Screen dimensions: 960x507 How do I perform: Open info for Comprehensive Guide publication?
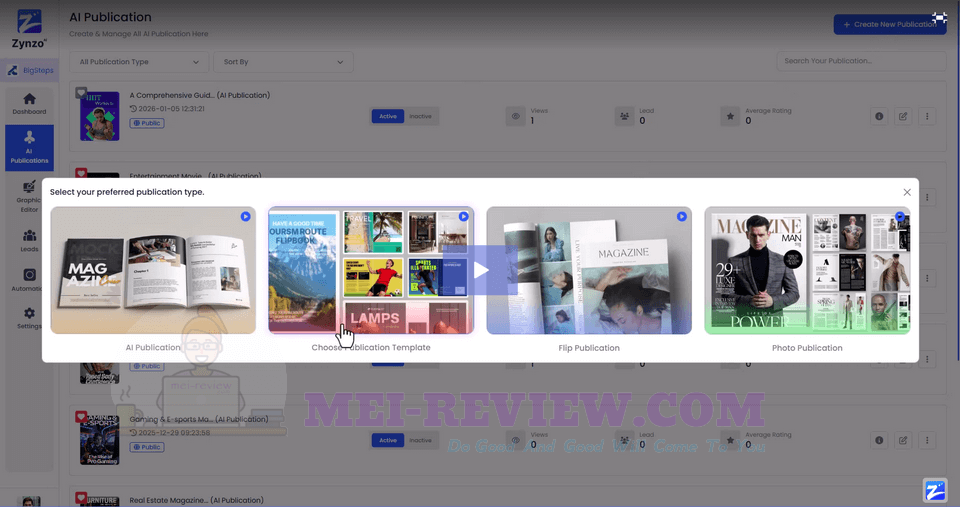click(879, 116)
